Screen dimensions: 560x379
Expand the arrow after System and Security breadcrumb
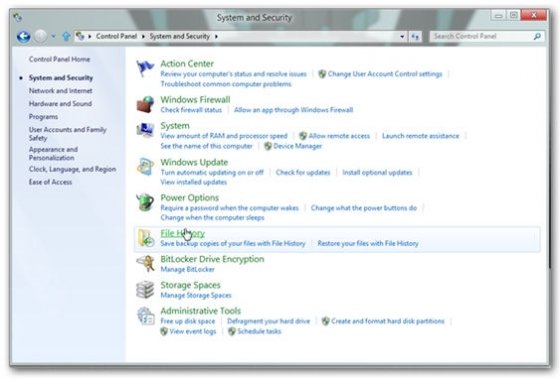pos(216,36)
